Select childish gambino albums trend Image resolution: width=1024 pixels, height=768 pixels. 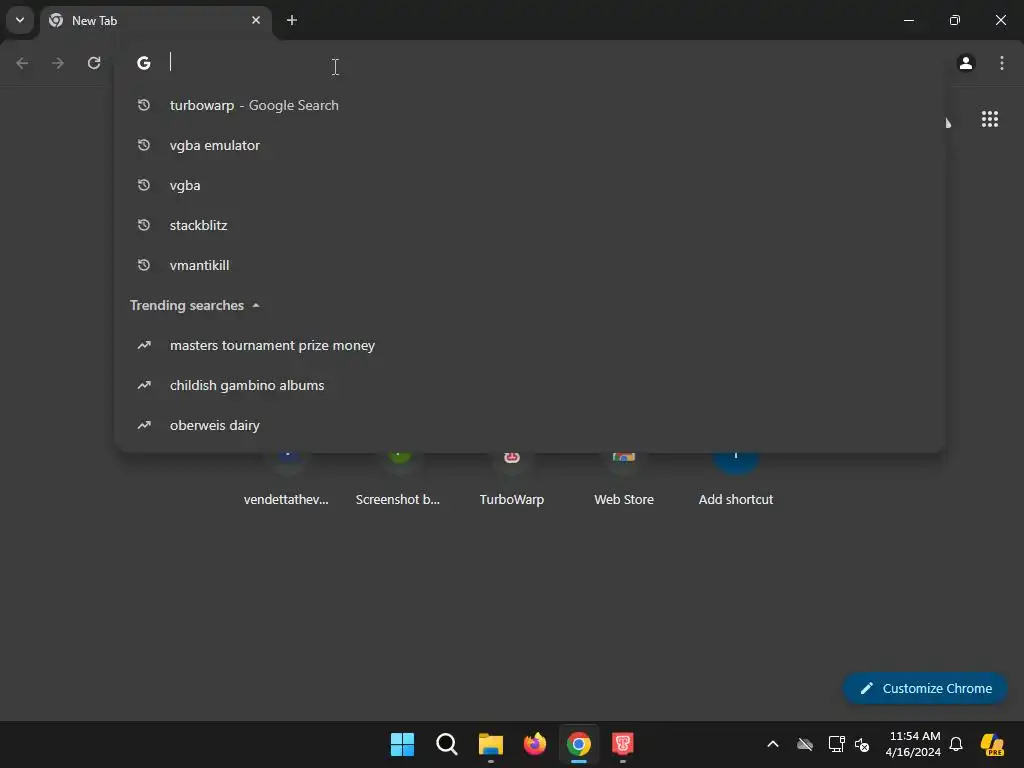pyautogui.click(x=530, y=385)
